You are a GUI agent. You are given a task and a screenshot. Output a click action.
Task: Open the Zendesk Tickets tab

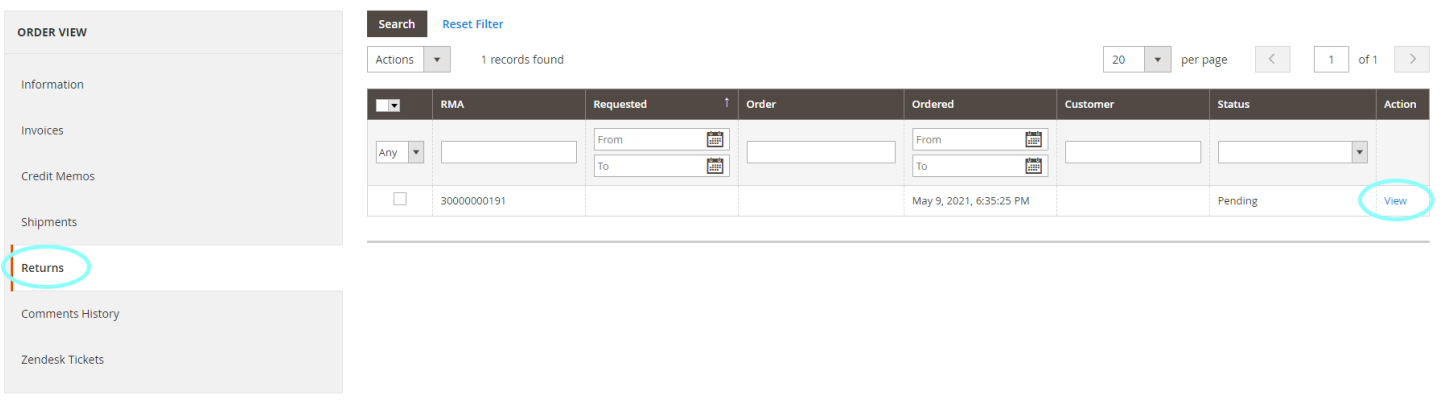pyautogui.click(x=174, y=360)
